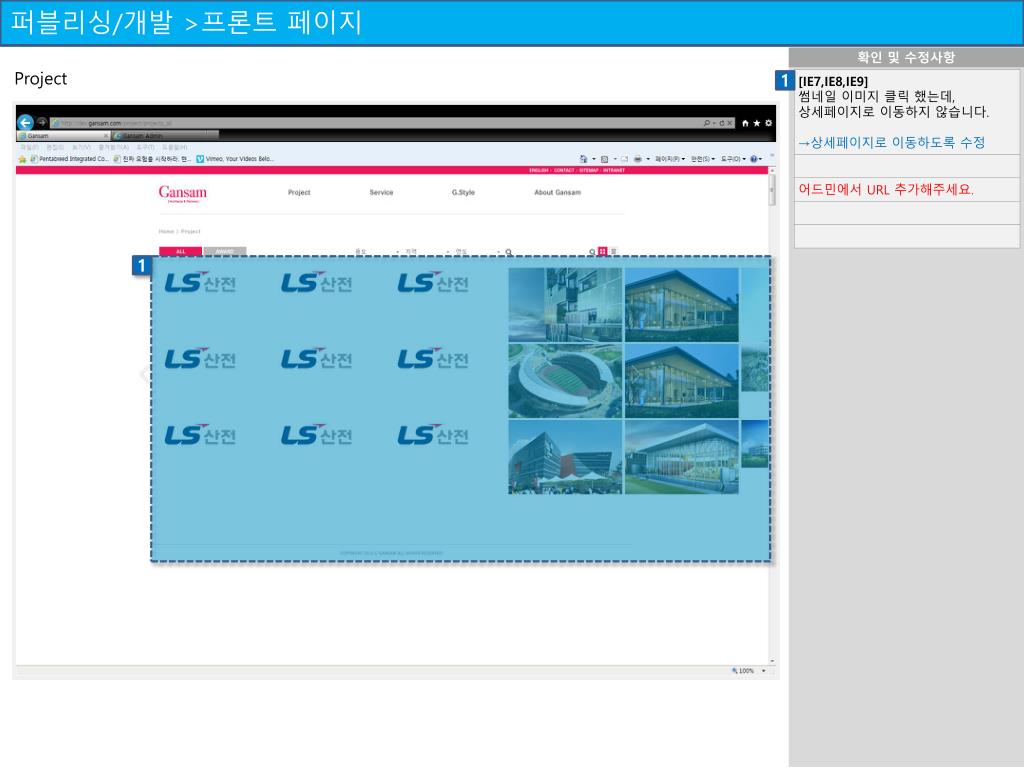Viewport: 1024px width, 768px height.
Task: Open the 도움말(H) menu
Action: coord(174,148)
